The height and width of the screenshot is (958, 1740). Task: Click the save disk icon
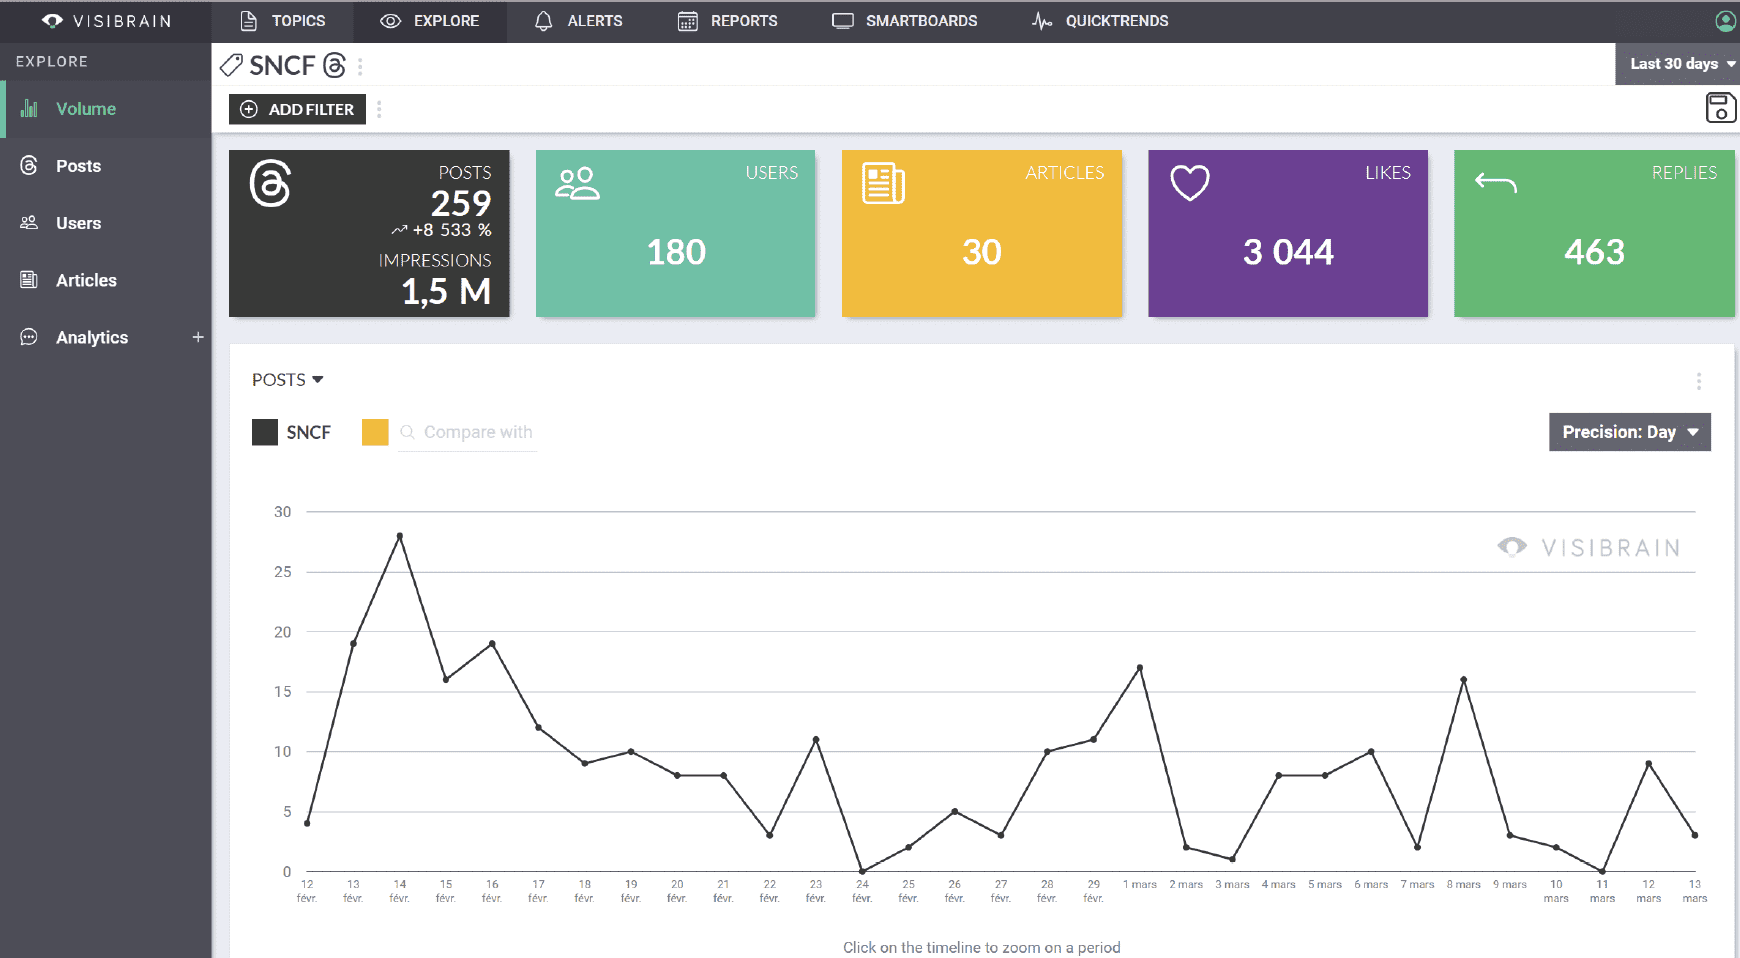coord(1720,108)
